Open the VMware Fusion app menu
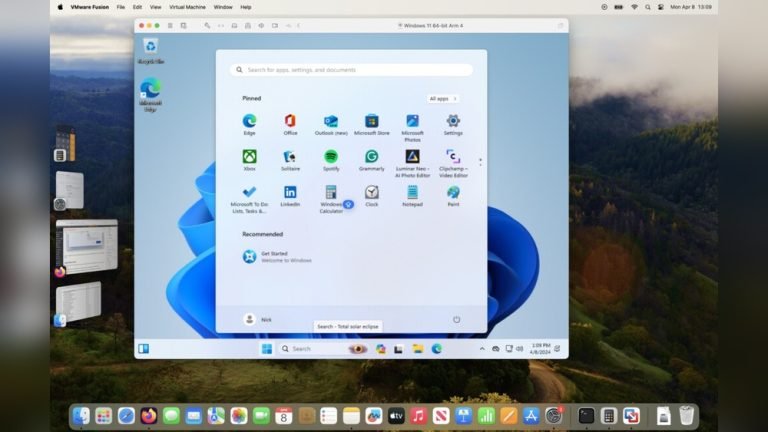 click(90, 7)
